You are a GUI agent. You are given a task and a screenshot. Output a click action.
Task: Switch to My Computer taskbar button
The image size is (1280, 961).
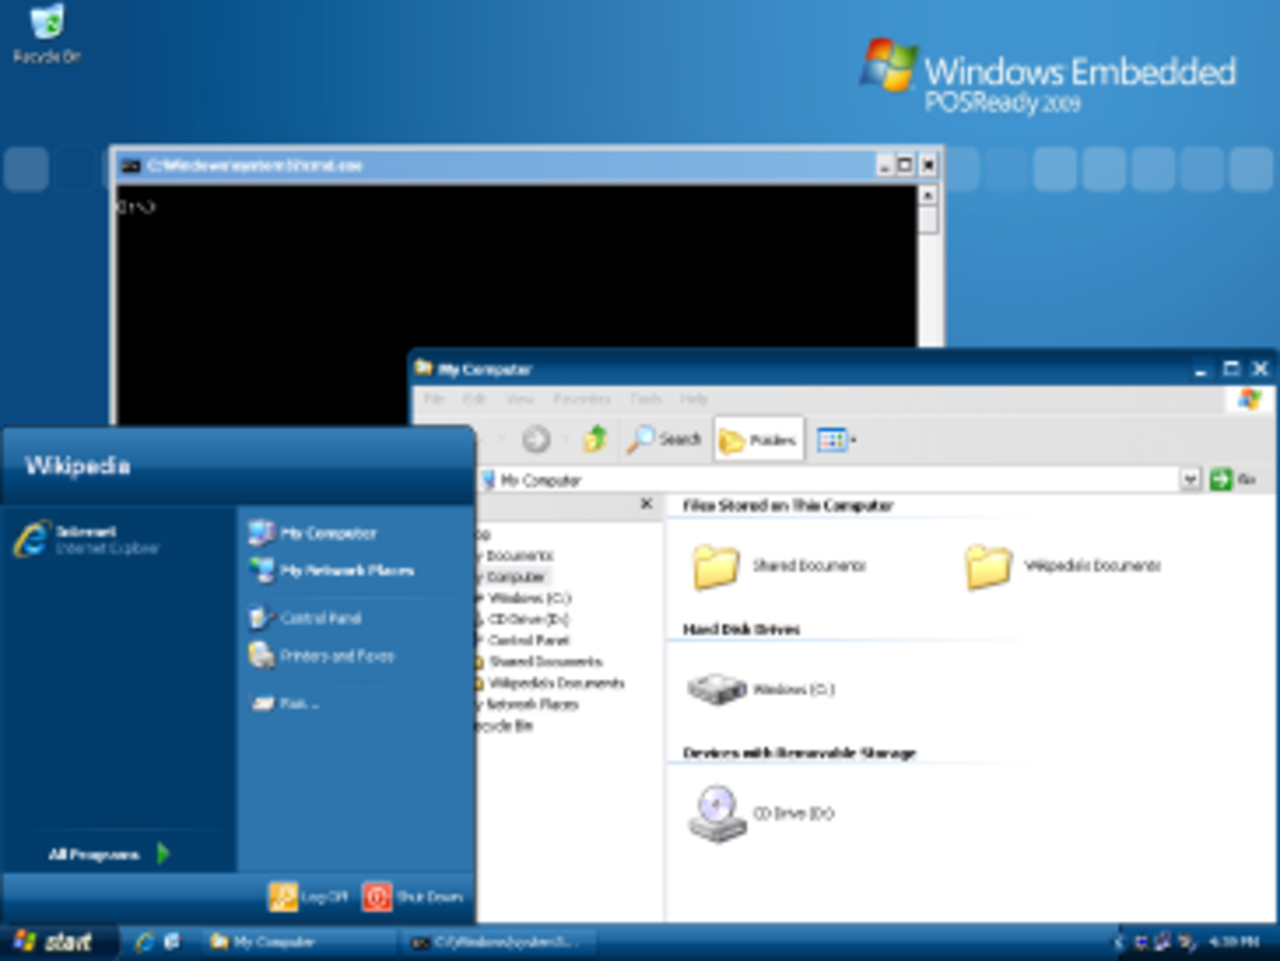(x=298, y=942)
